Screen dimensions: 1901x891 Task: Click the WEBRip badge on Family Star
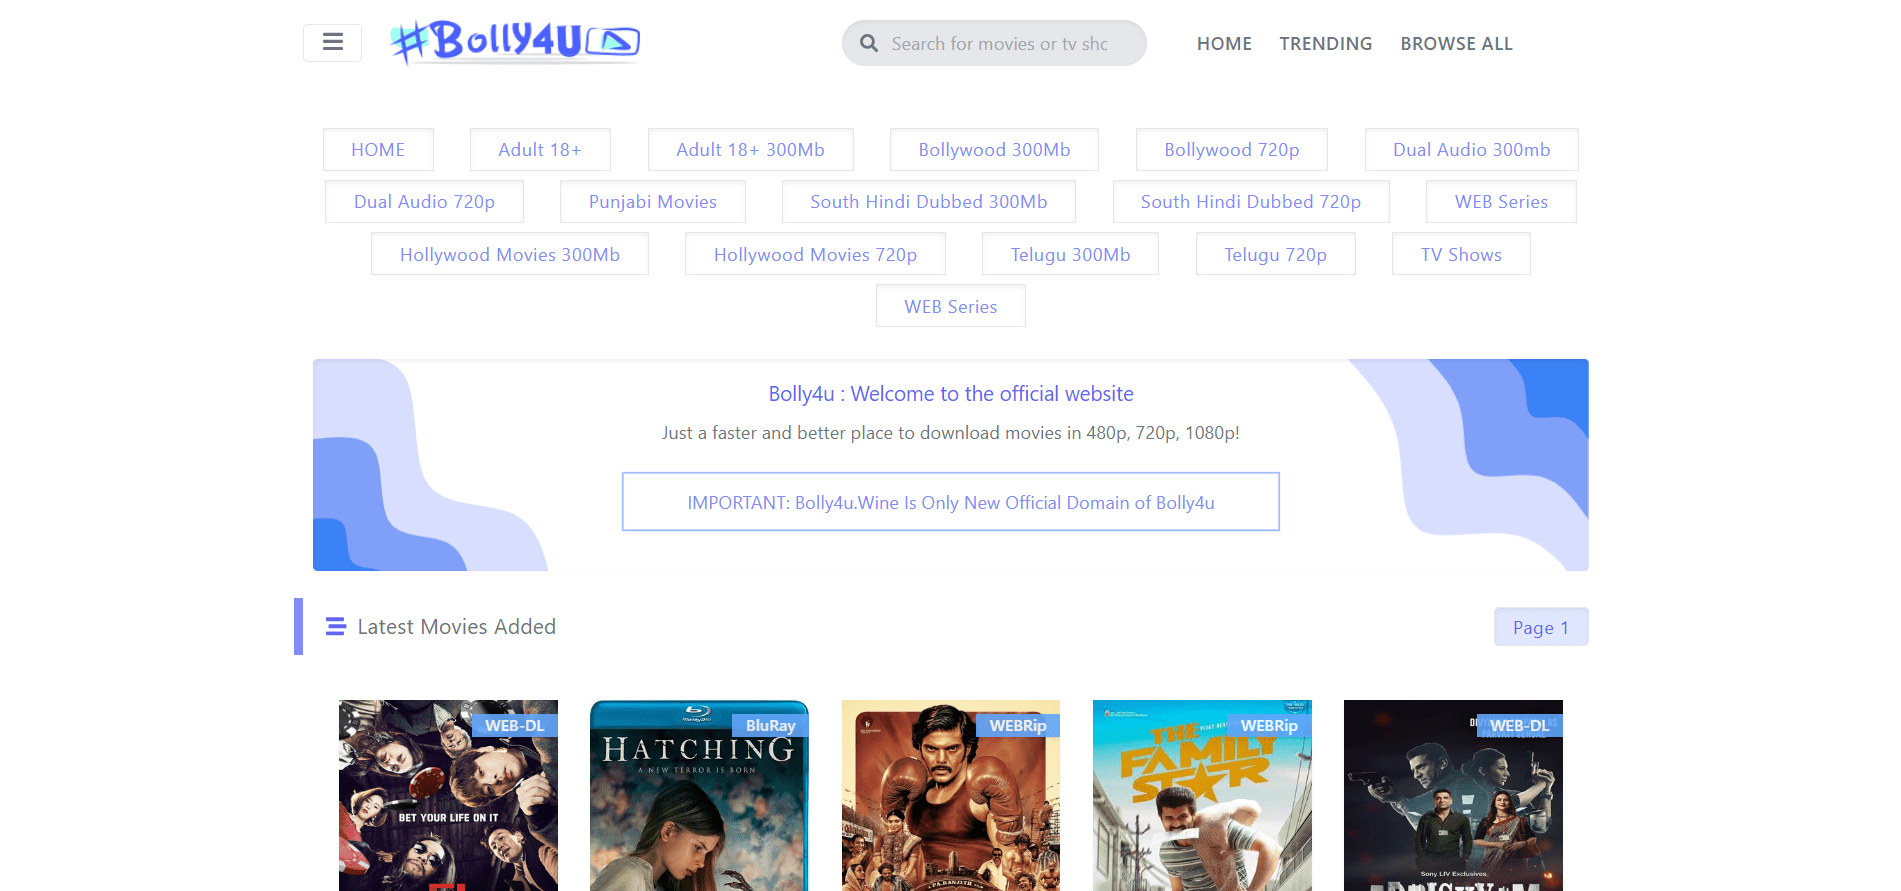pyautogui.click(x=1269, y=725)
